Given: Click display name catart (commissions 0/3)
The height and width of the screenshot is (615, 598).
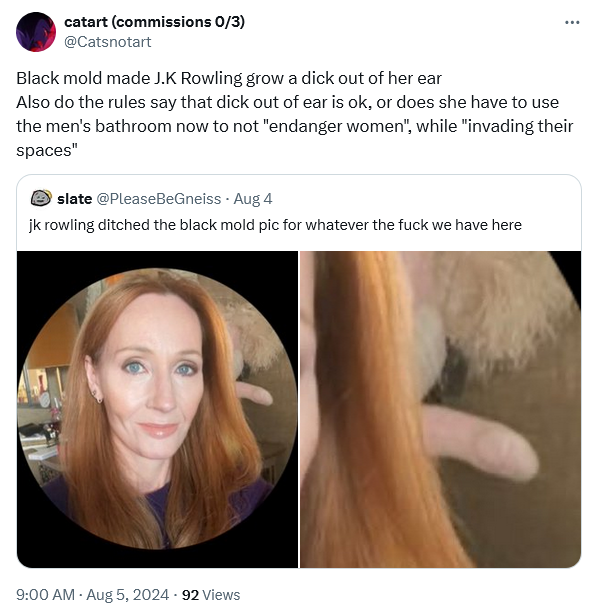Looking at the screenshot, I should pyautogui.click(x=154, y=22).
